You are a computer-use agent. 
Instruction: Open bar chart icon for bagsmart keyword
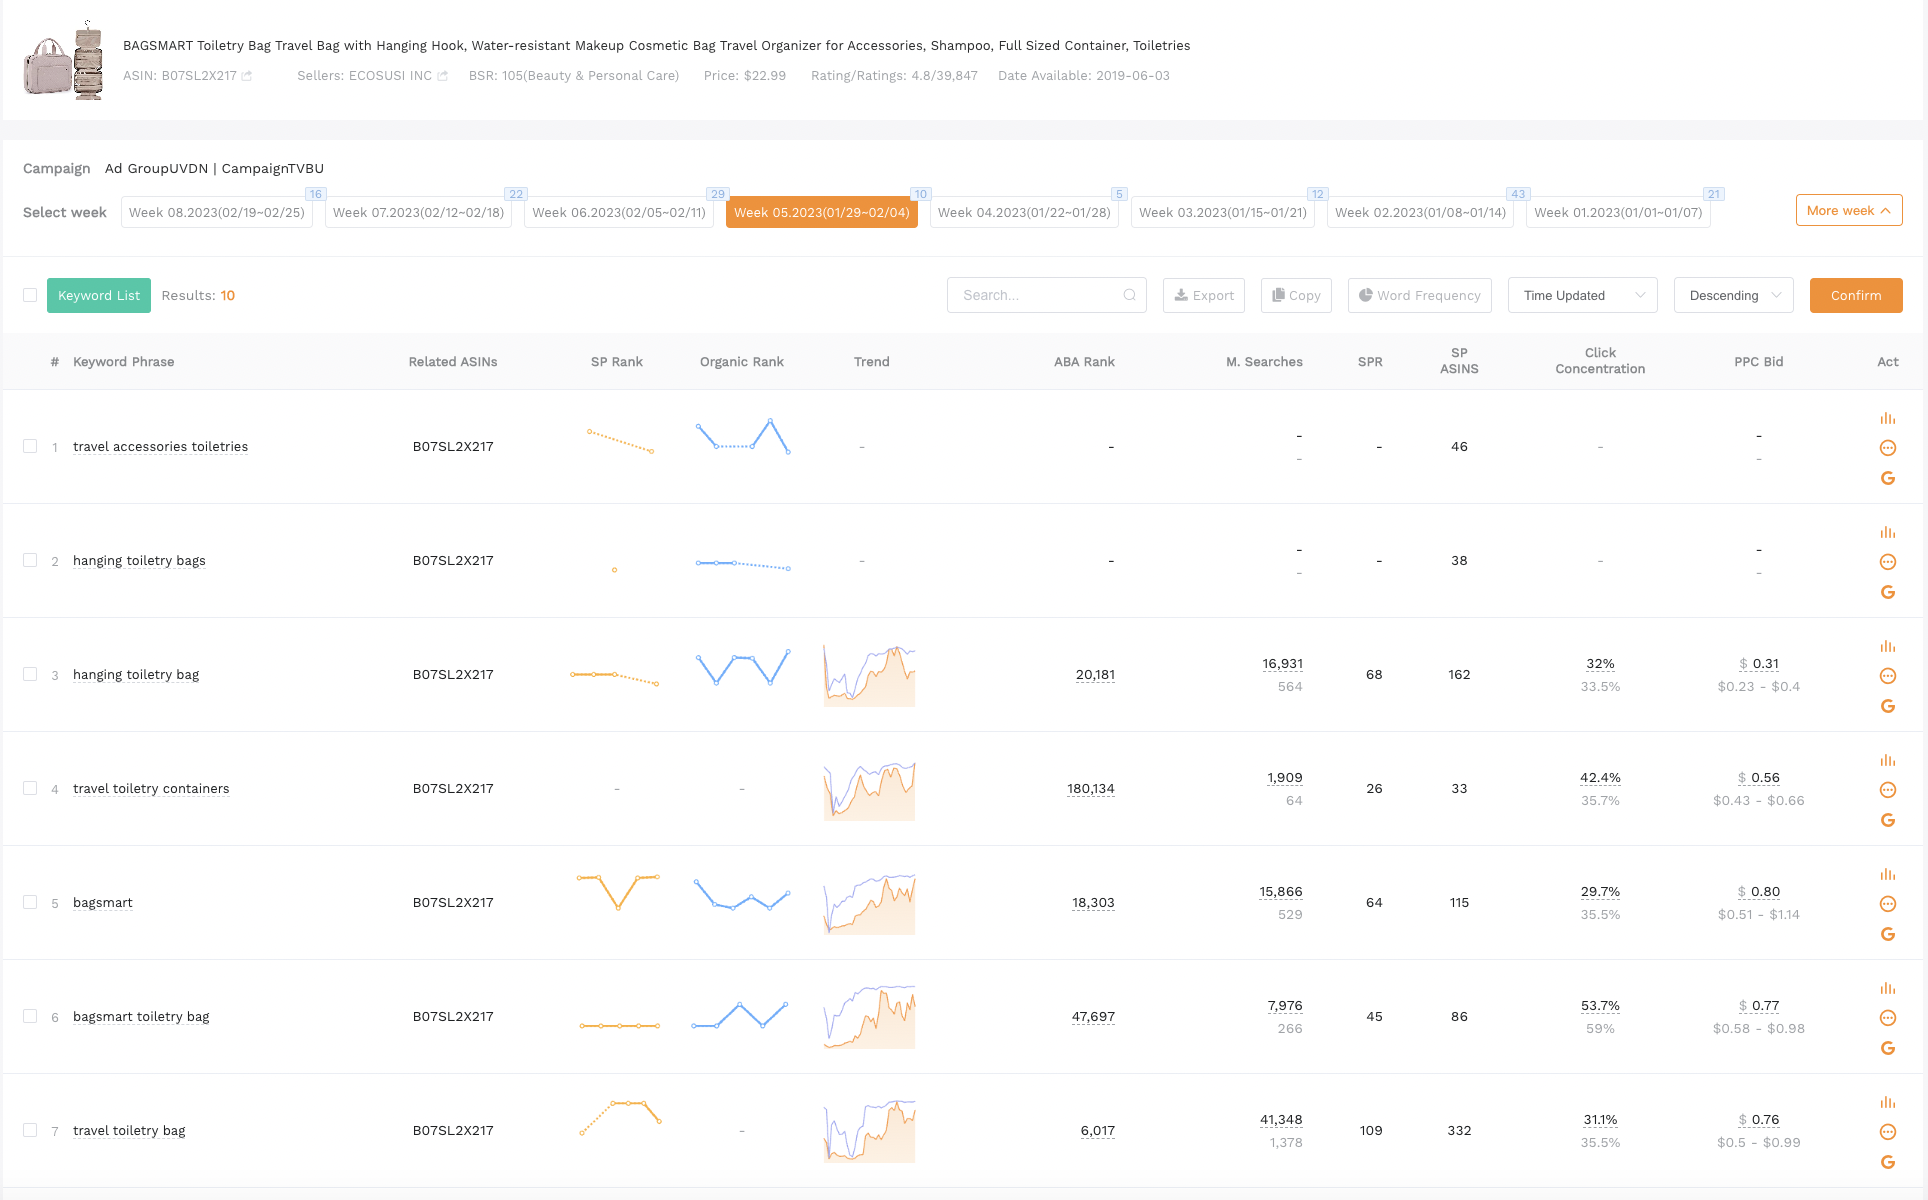[x=1888, y=874]
